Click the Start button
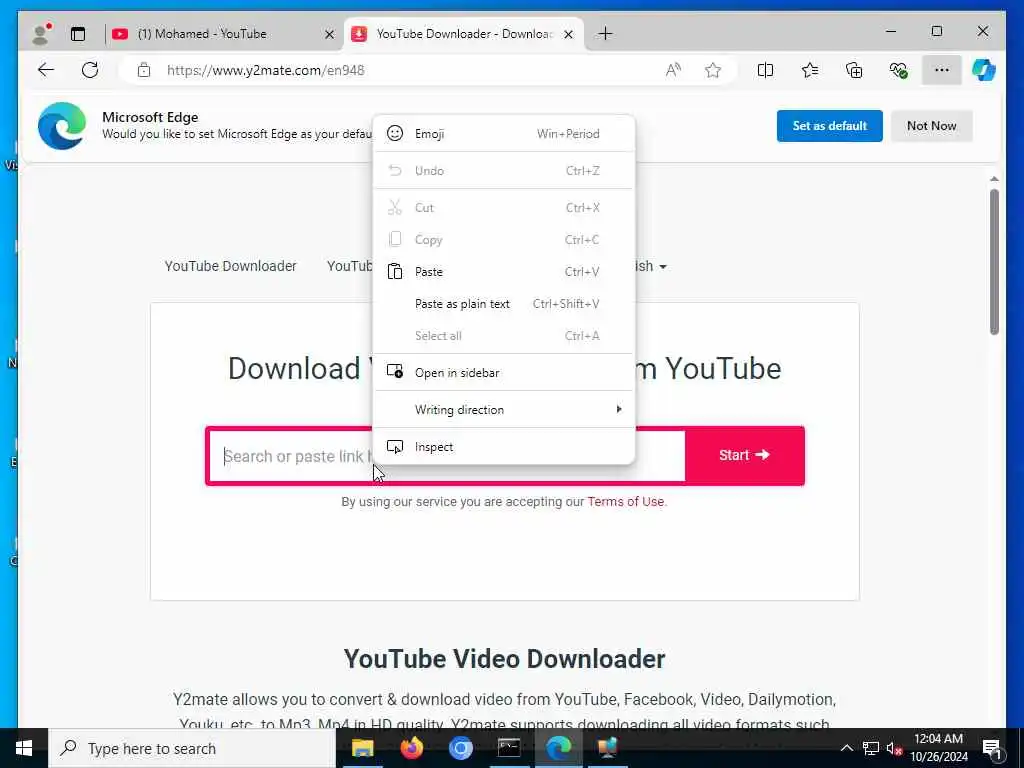 pos(744,455)
